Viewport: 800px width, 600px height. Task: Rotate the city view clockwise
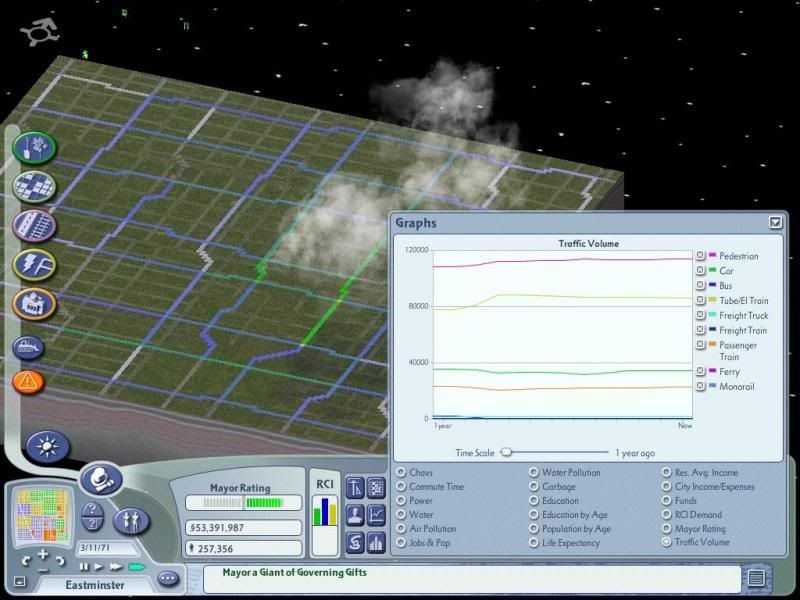60,561
